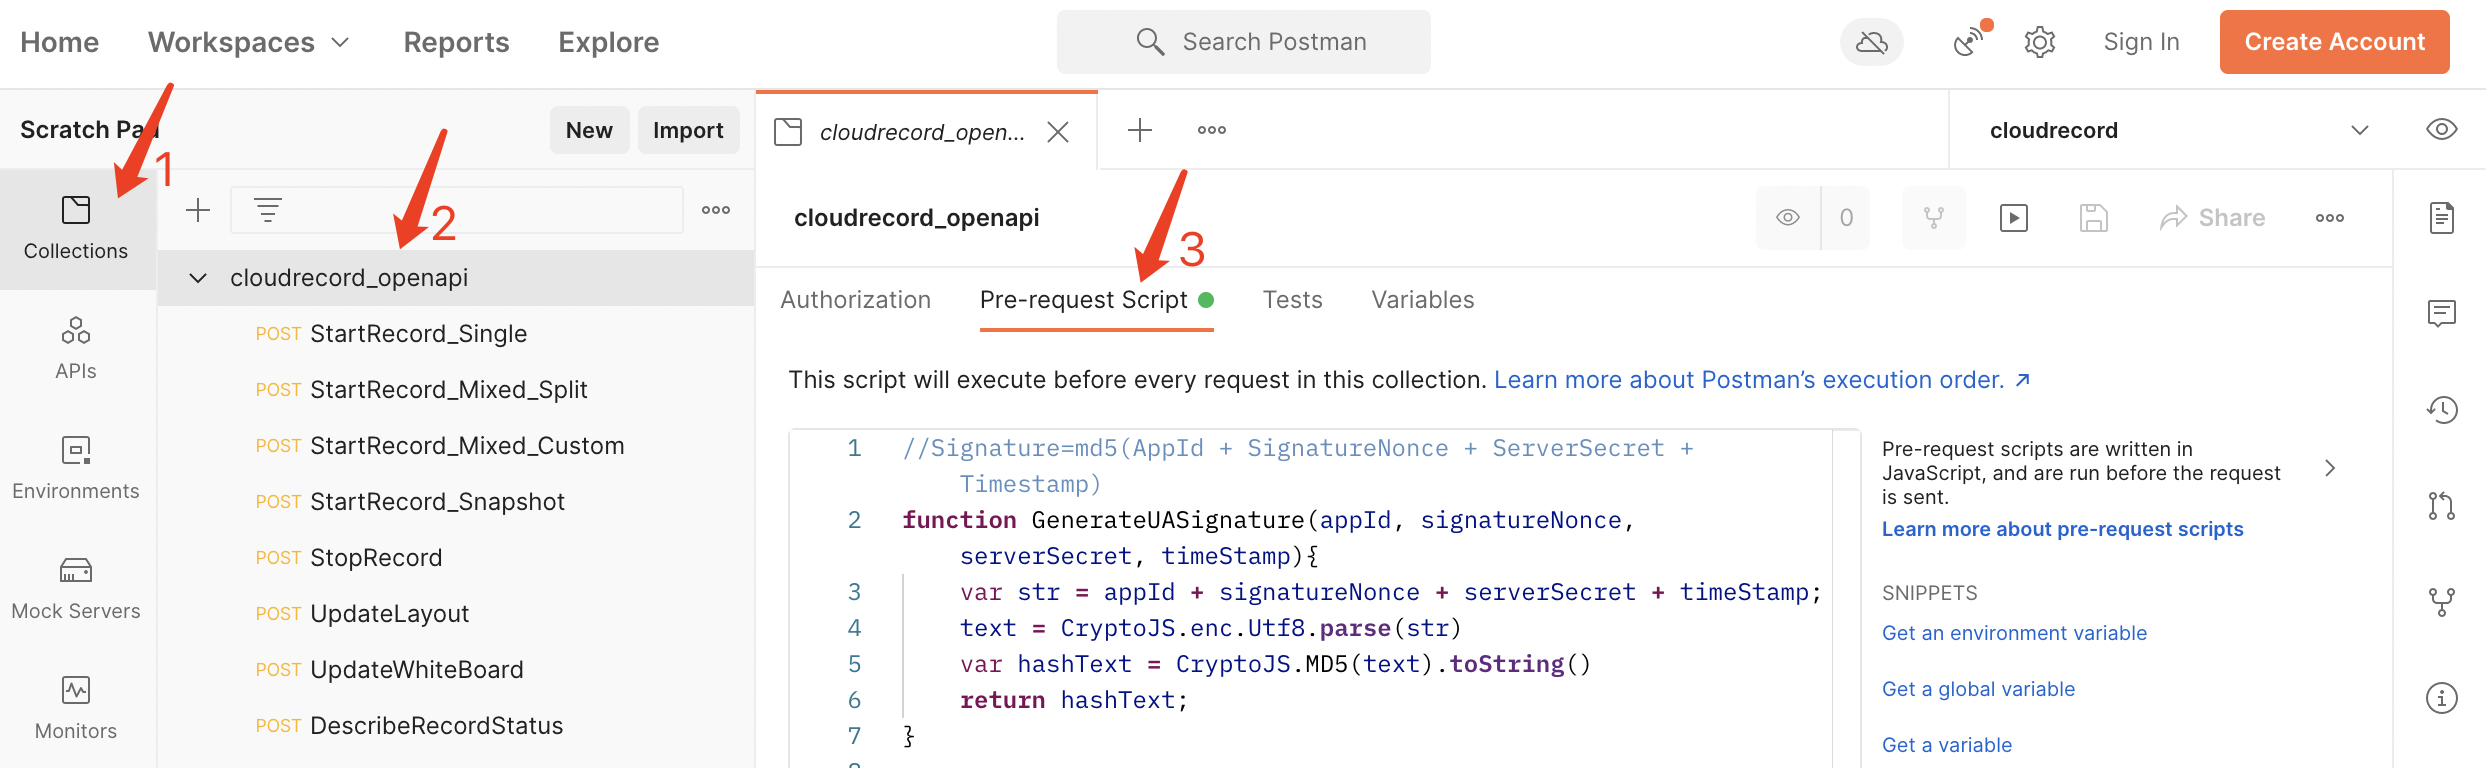2486x768 pixels.
Task: Open tab bar more options menu
Action: pos(1212,130)
